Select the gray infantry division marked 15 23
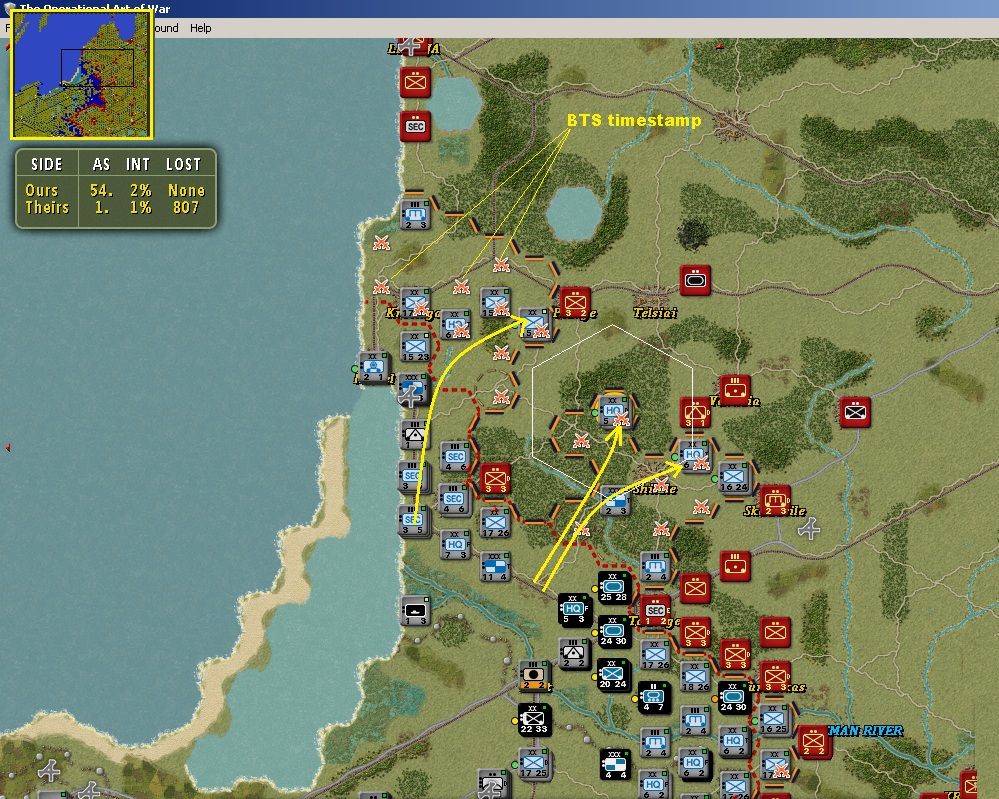Image resolution: width=999 pixels, height=799 pixels. (415, 347)
